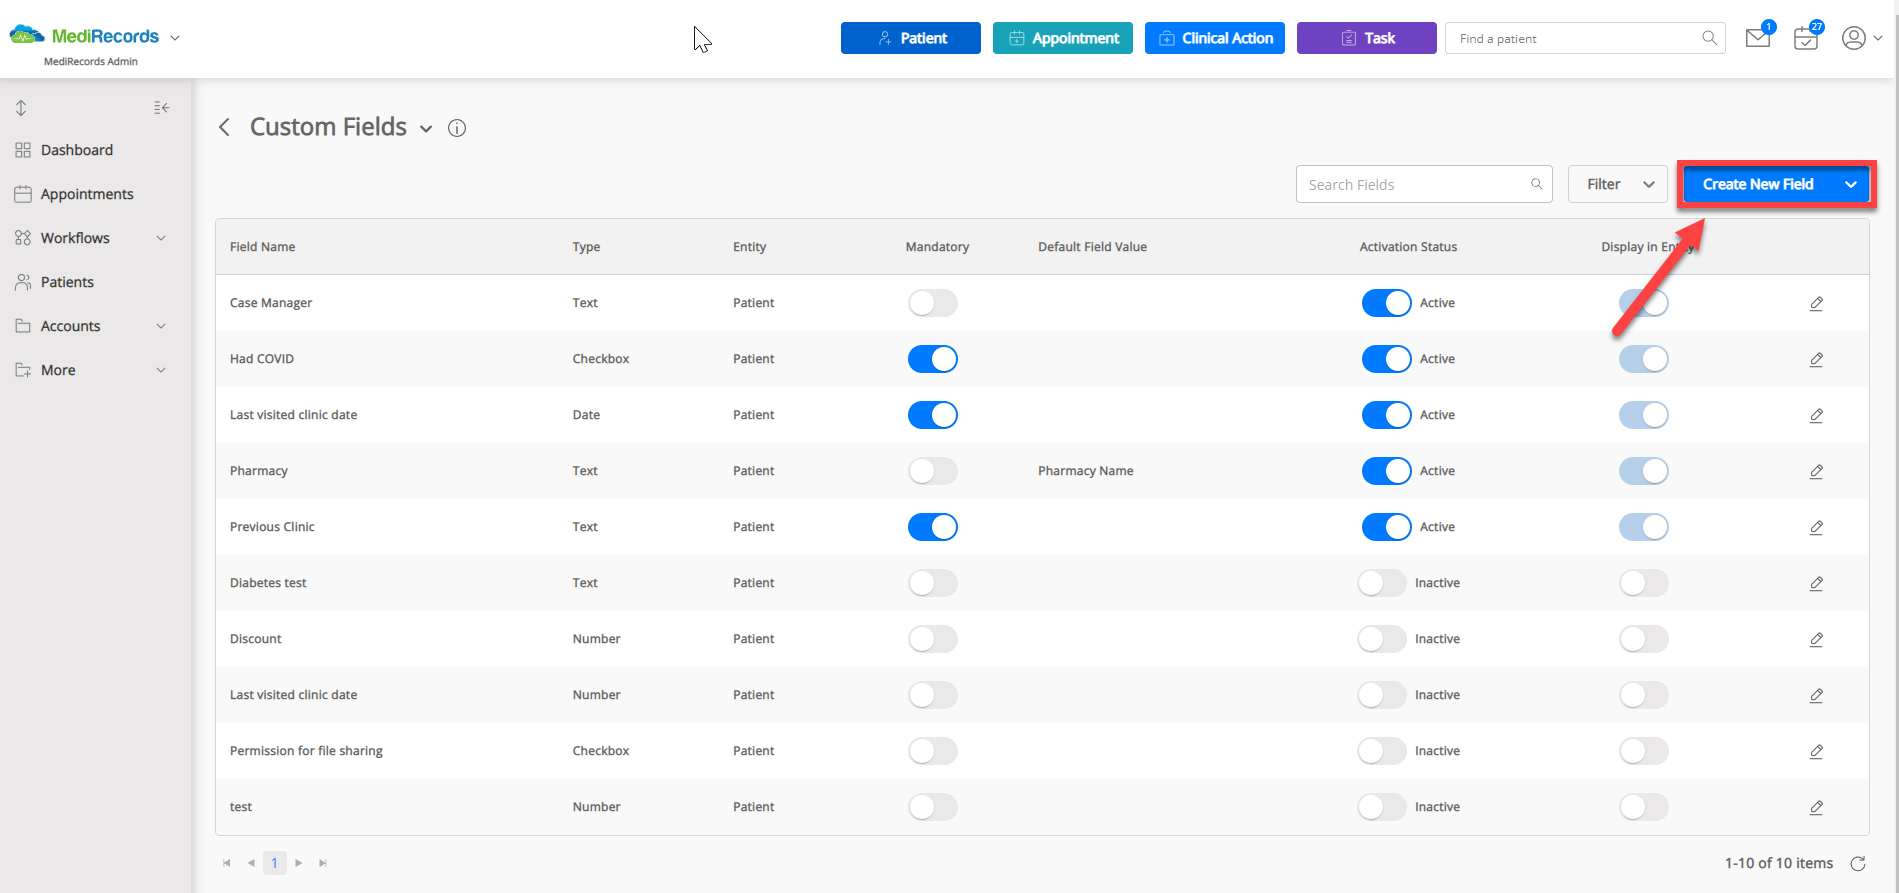Click the Clinical Action button
Image resolution: width=1899 pixels, height=893 pixels.
(1215, 38)
